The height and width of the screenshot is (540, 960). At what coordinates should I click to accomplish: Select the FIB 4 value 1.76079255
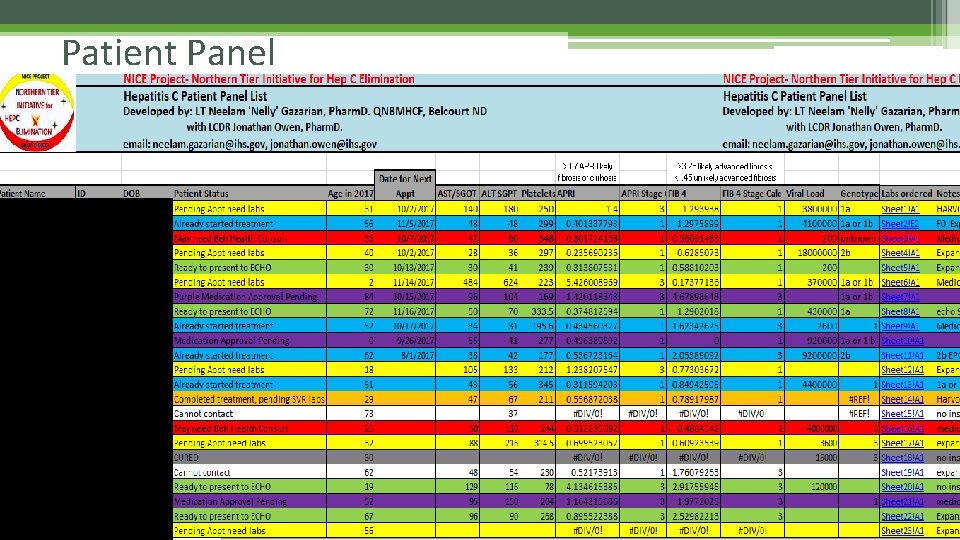click(693, 472)
